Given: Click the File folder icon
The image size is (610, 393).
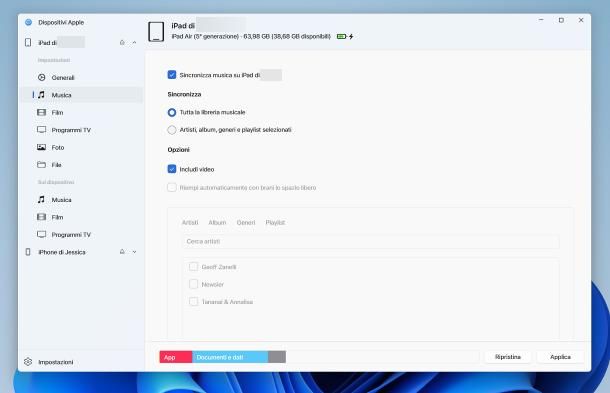Looking at the screenshot, I should pos(41,165).
